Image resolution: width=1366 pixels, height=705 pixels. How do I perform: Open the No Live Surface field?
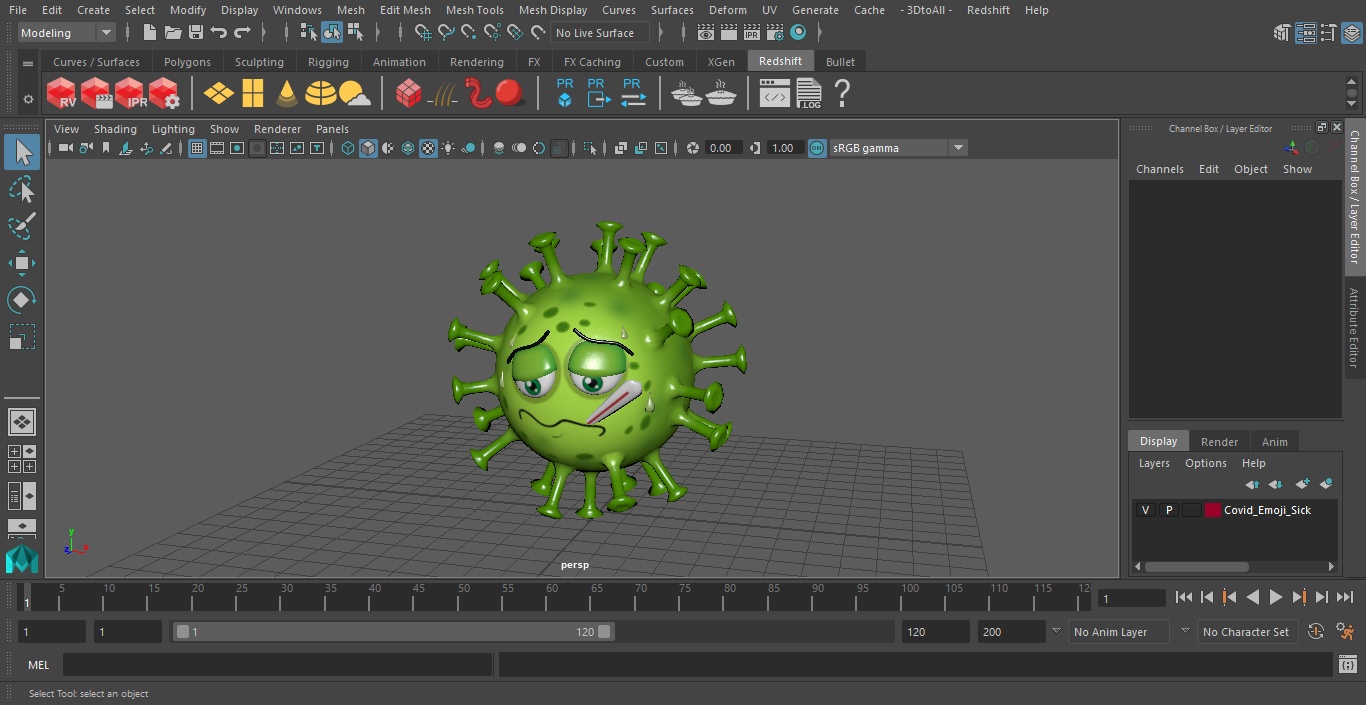click(x=600, y=33)
